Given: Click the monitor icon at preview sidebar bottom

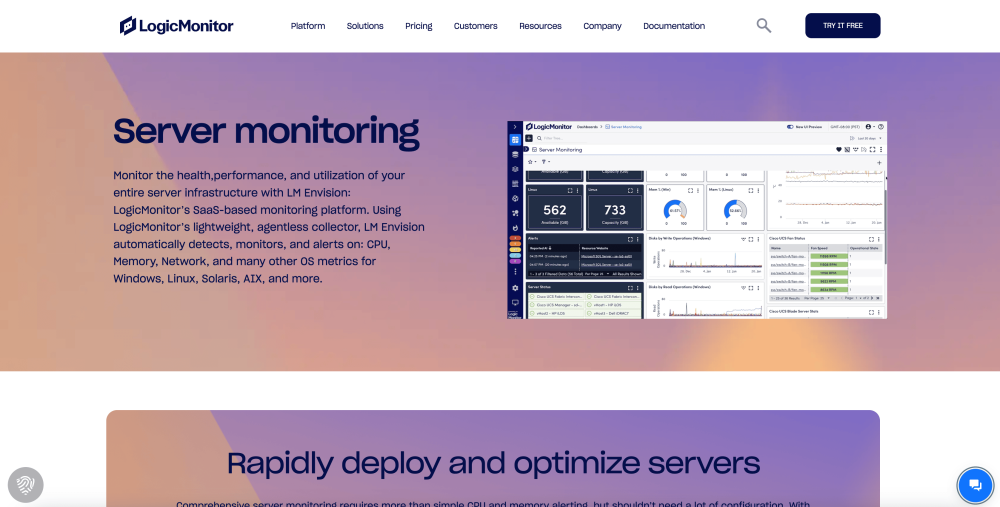Looking at the screenshot, I should (515, 302).
